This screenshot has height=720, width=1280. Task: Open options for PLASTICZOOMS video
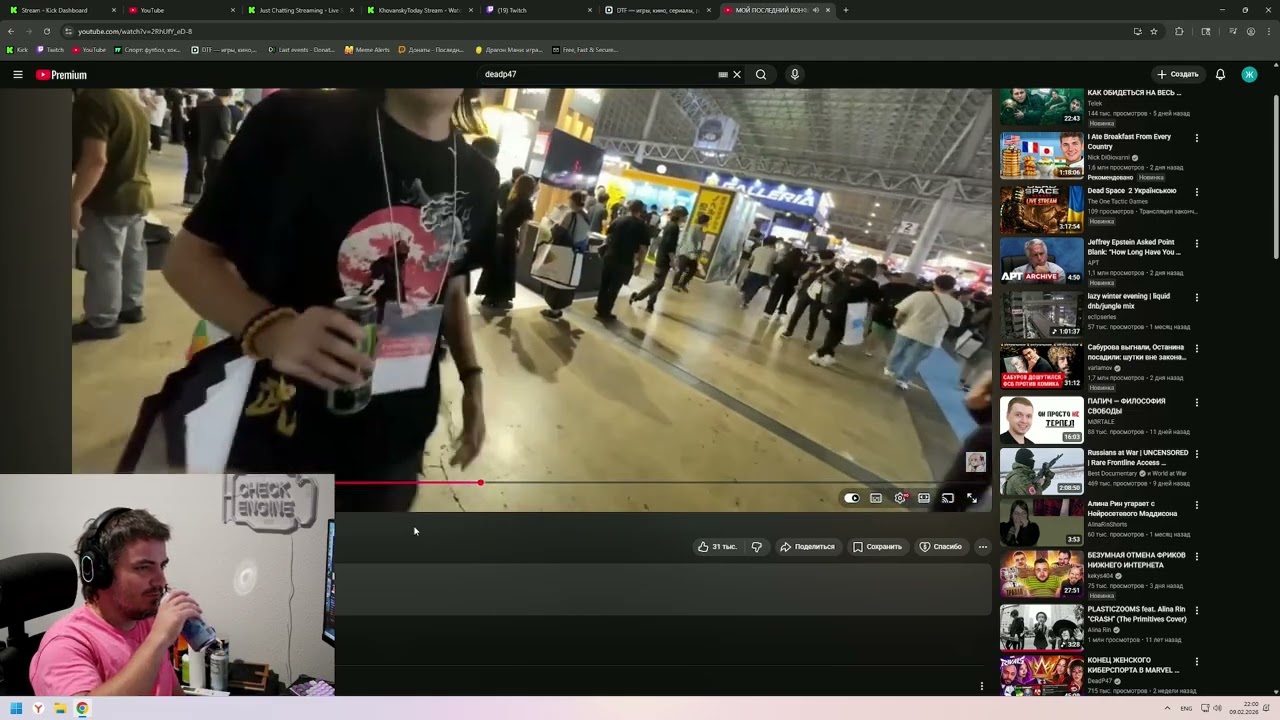[x=1197, y=610]
